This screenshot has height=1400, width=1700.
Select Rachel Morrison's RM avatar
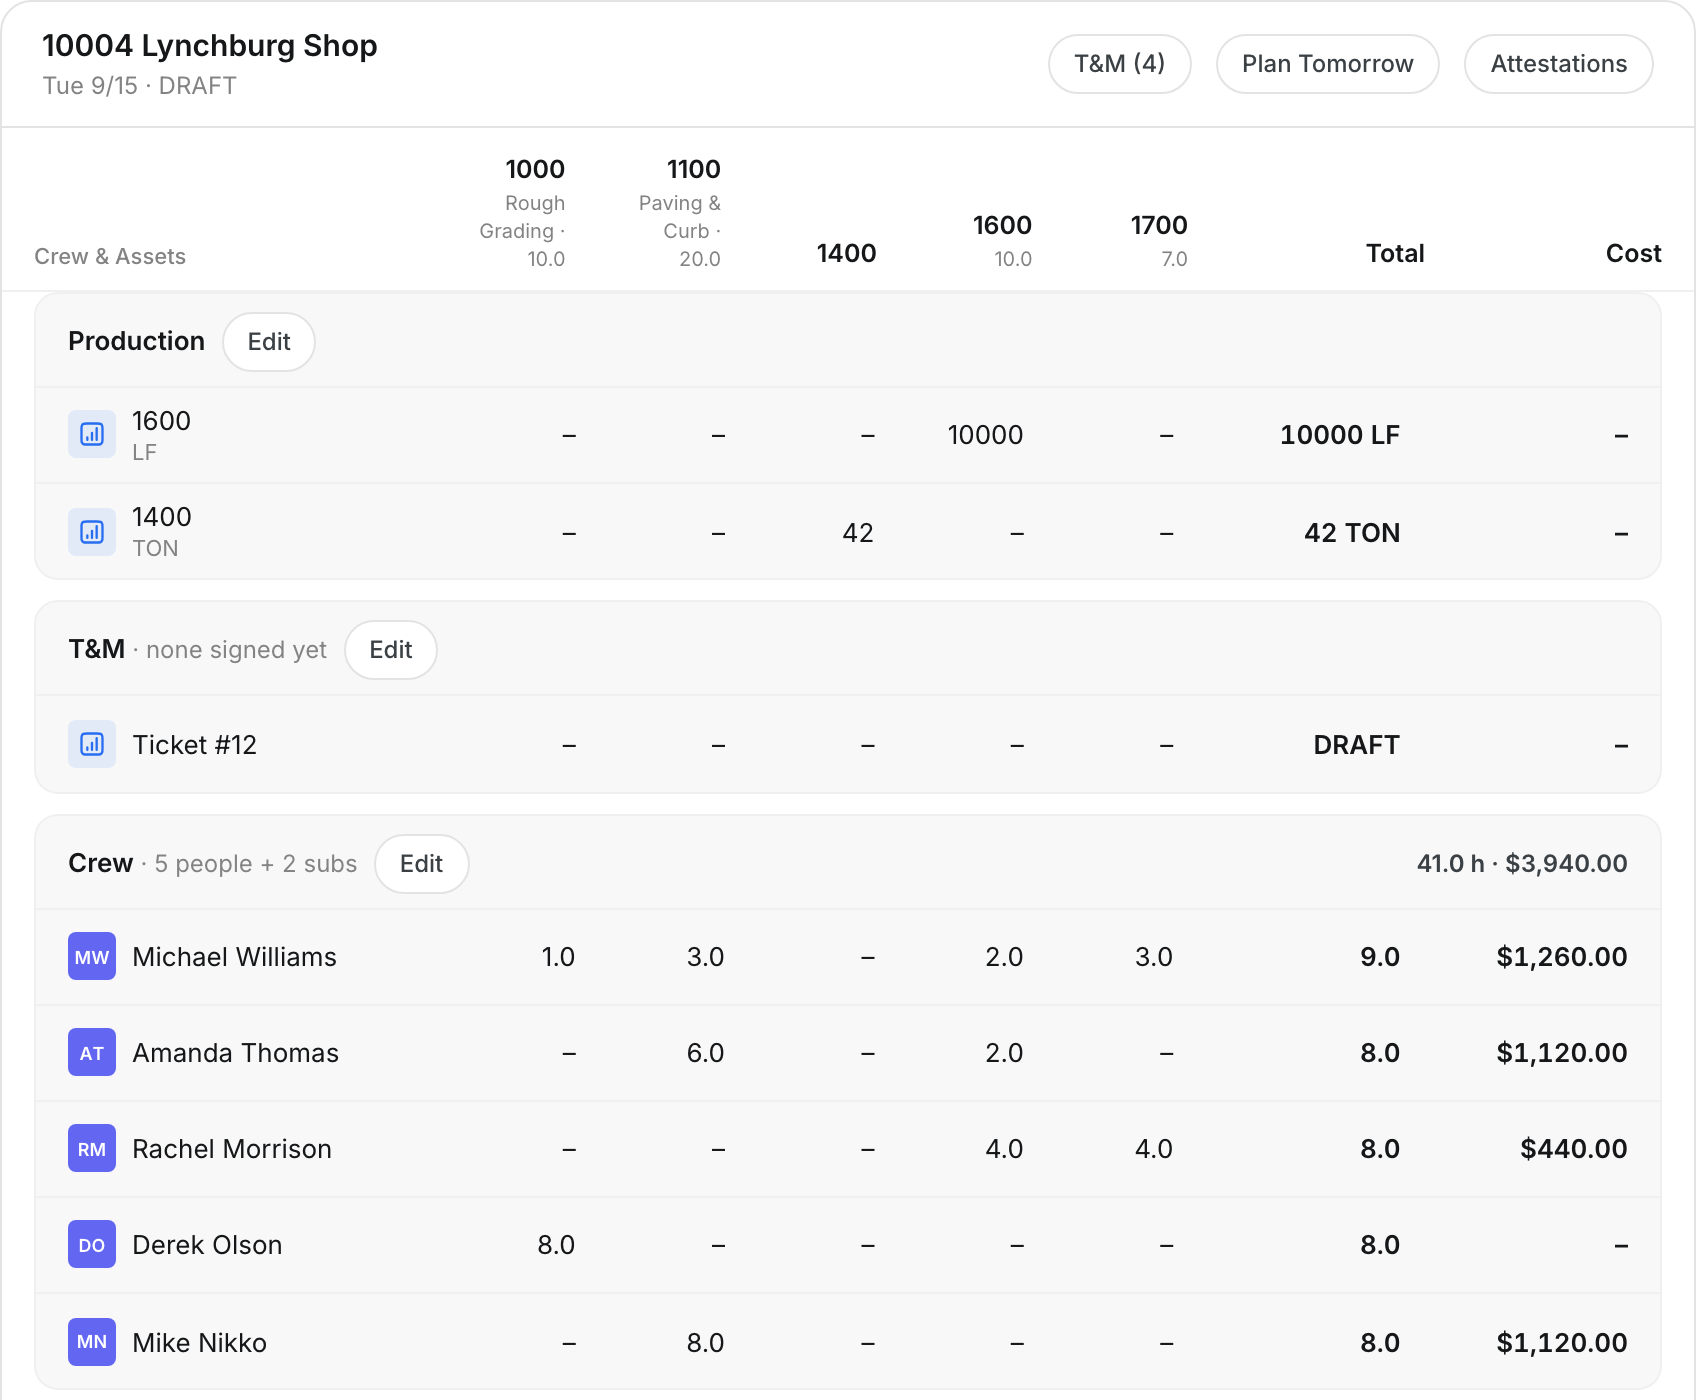pyautogui.click(x=92, y=1149)
